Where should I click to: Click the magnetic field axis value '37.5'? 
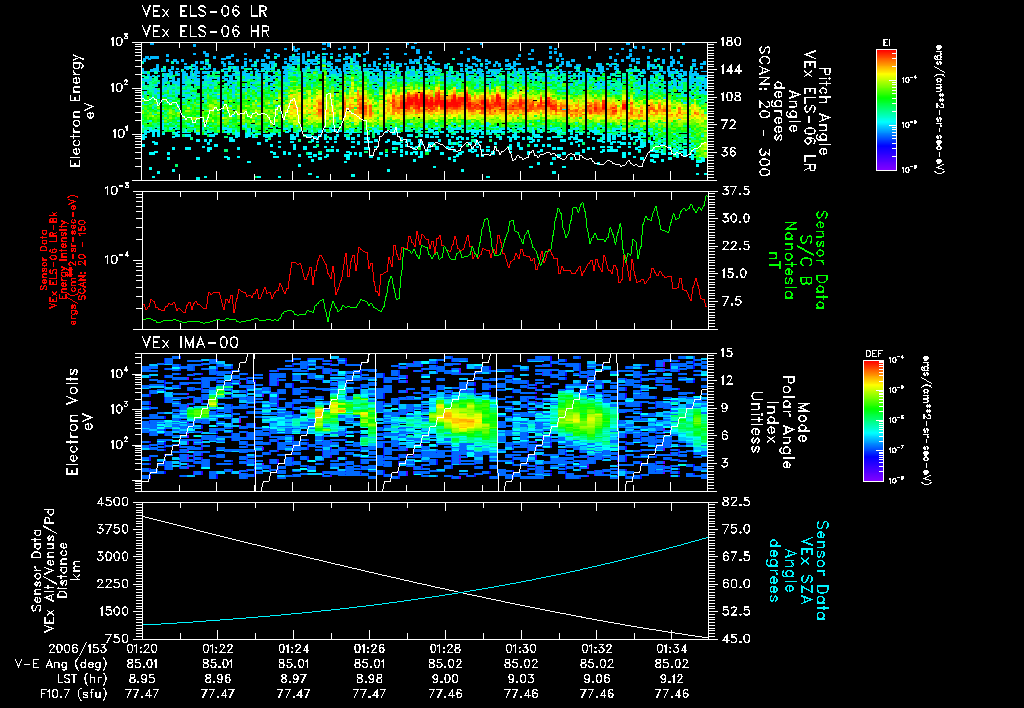(x=737, y=191)
